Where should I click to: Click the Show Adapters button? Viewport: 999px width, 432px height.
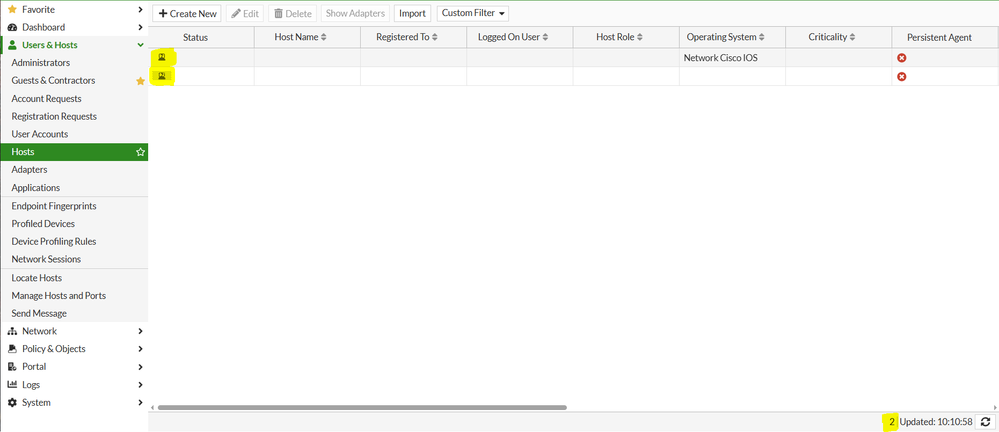(356, 13)
